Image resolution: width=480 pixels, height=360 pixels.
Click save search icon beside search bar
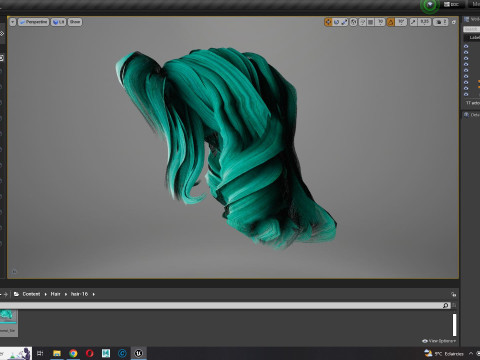tap(454, 305)
